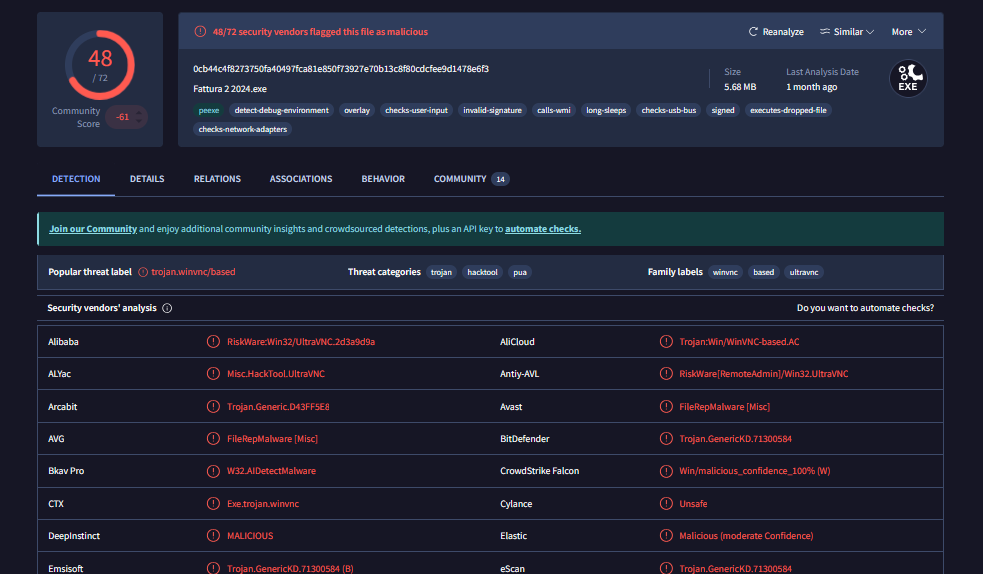Click the alert icon in the CTX row
This screenshot has width=983, height=574.
coord(213,503)
